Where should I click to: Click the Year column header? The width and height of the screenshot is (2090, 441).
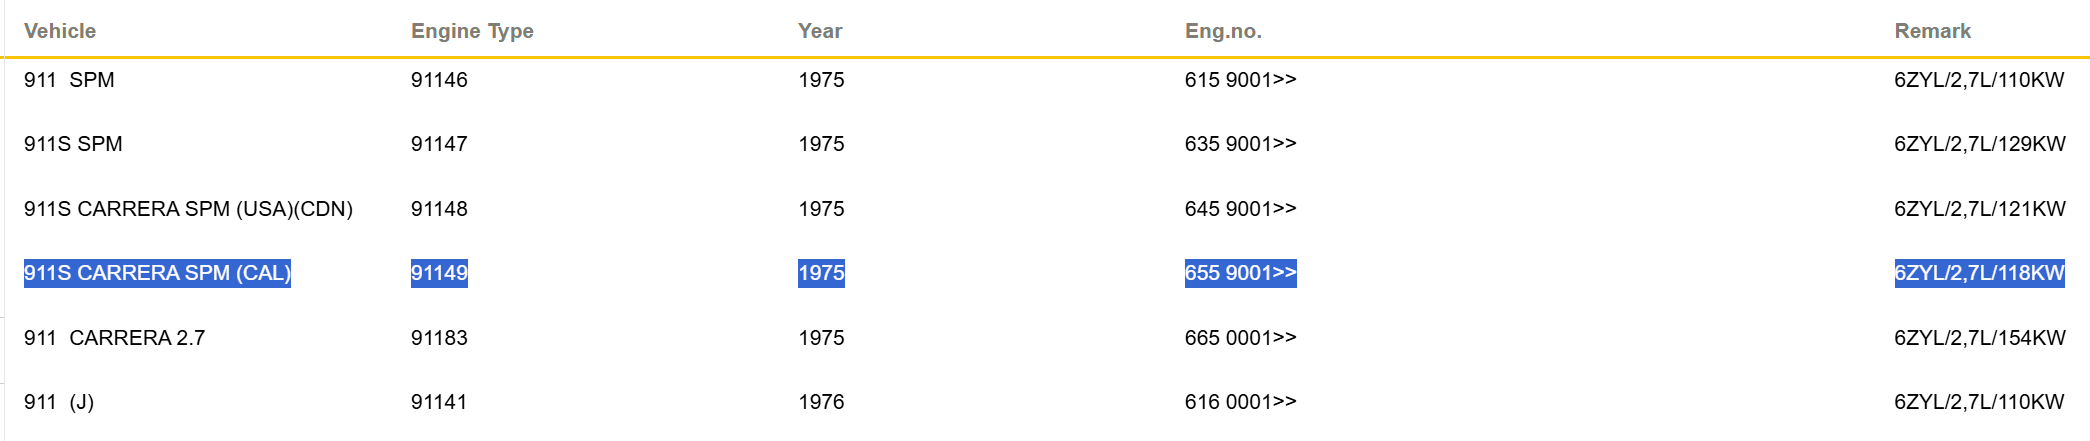820,31
